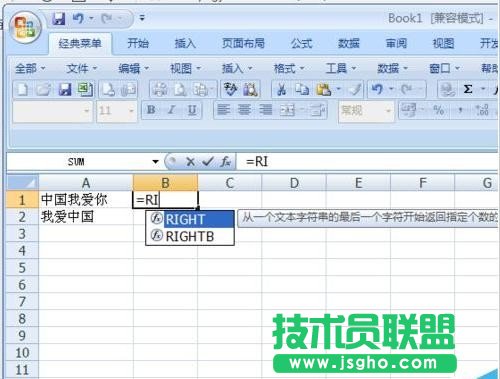This screenshot has height=379, width=500.
Task: Open the 窗口 classic menu
Action: coord(444,69)
